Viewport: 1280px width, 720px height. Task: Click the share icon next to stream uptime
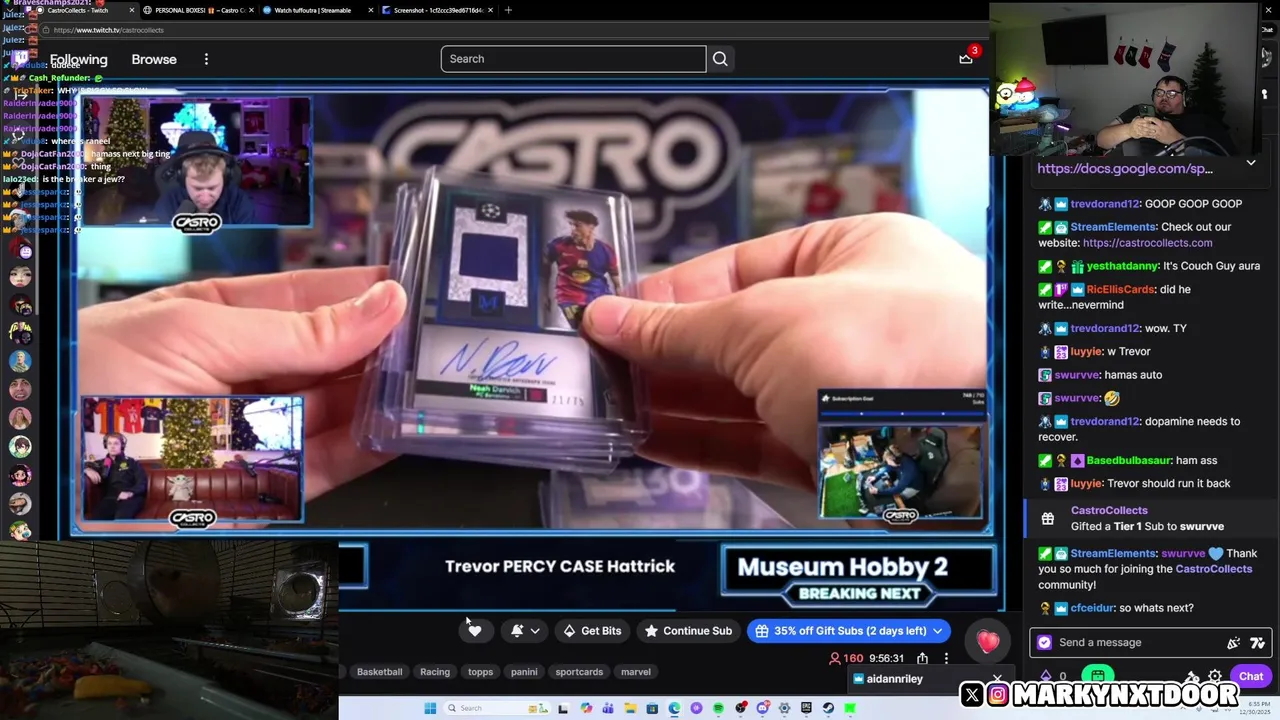(922, 659)
